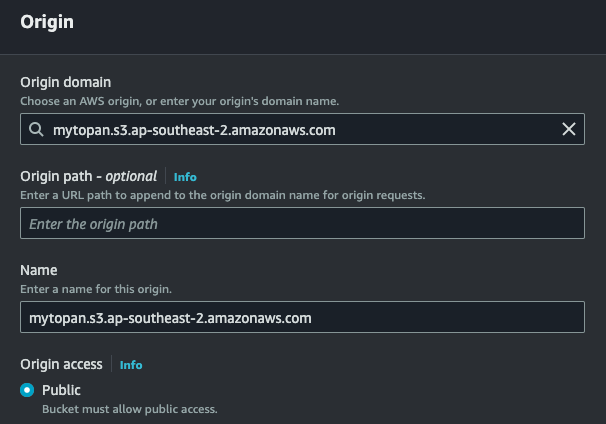Click the magnifier icon in Origin domain
606x424 pixels.
click(x=36, y=129)
